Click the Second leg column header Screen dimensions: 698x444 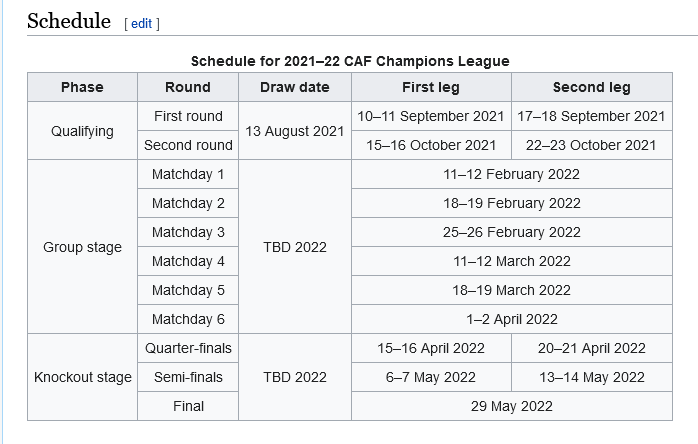click(591, 87)
